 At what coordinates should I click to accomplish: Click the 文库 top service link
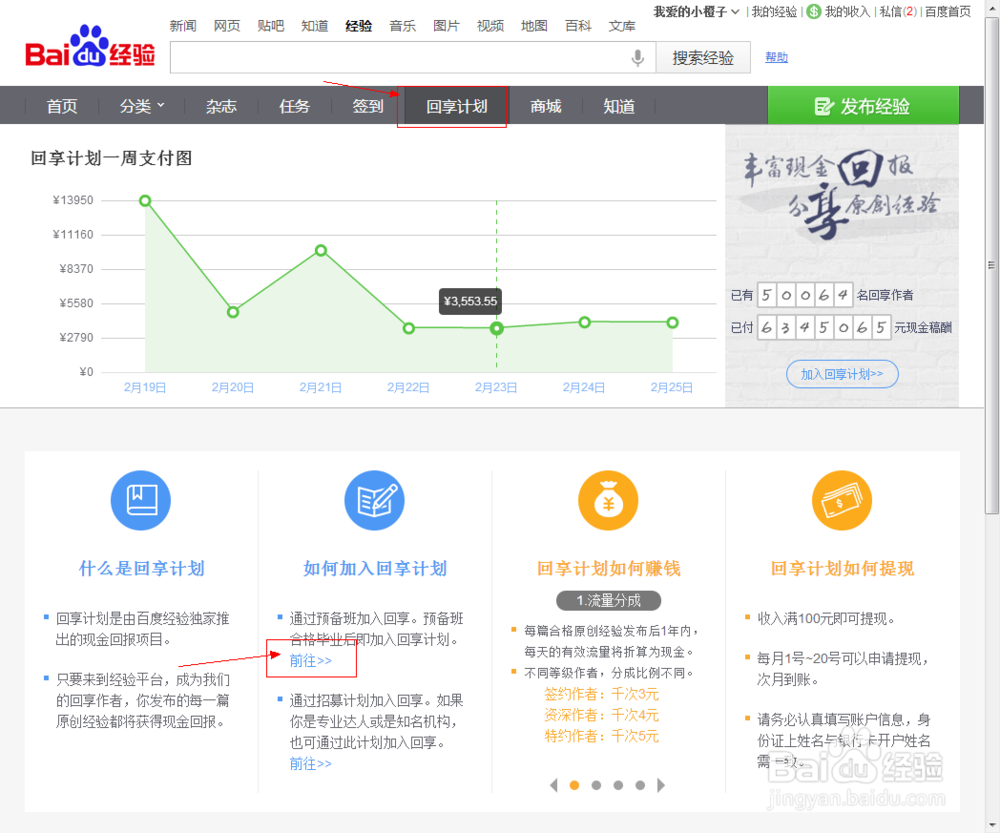622,26
